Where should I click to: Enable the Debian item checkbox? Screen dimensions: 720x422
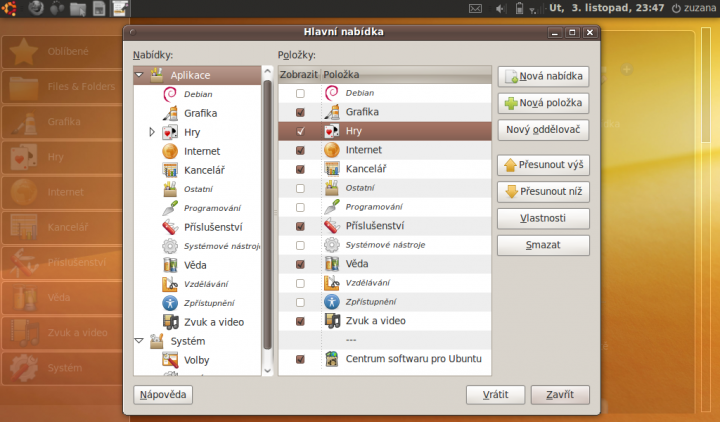(300, 93)
